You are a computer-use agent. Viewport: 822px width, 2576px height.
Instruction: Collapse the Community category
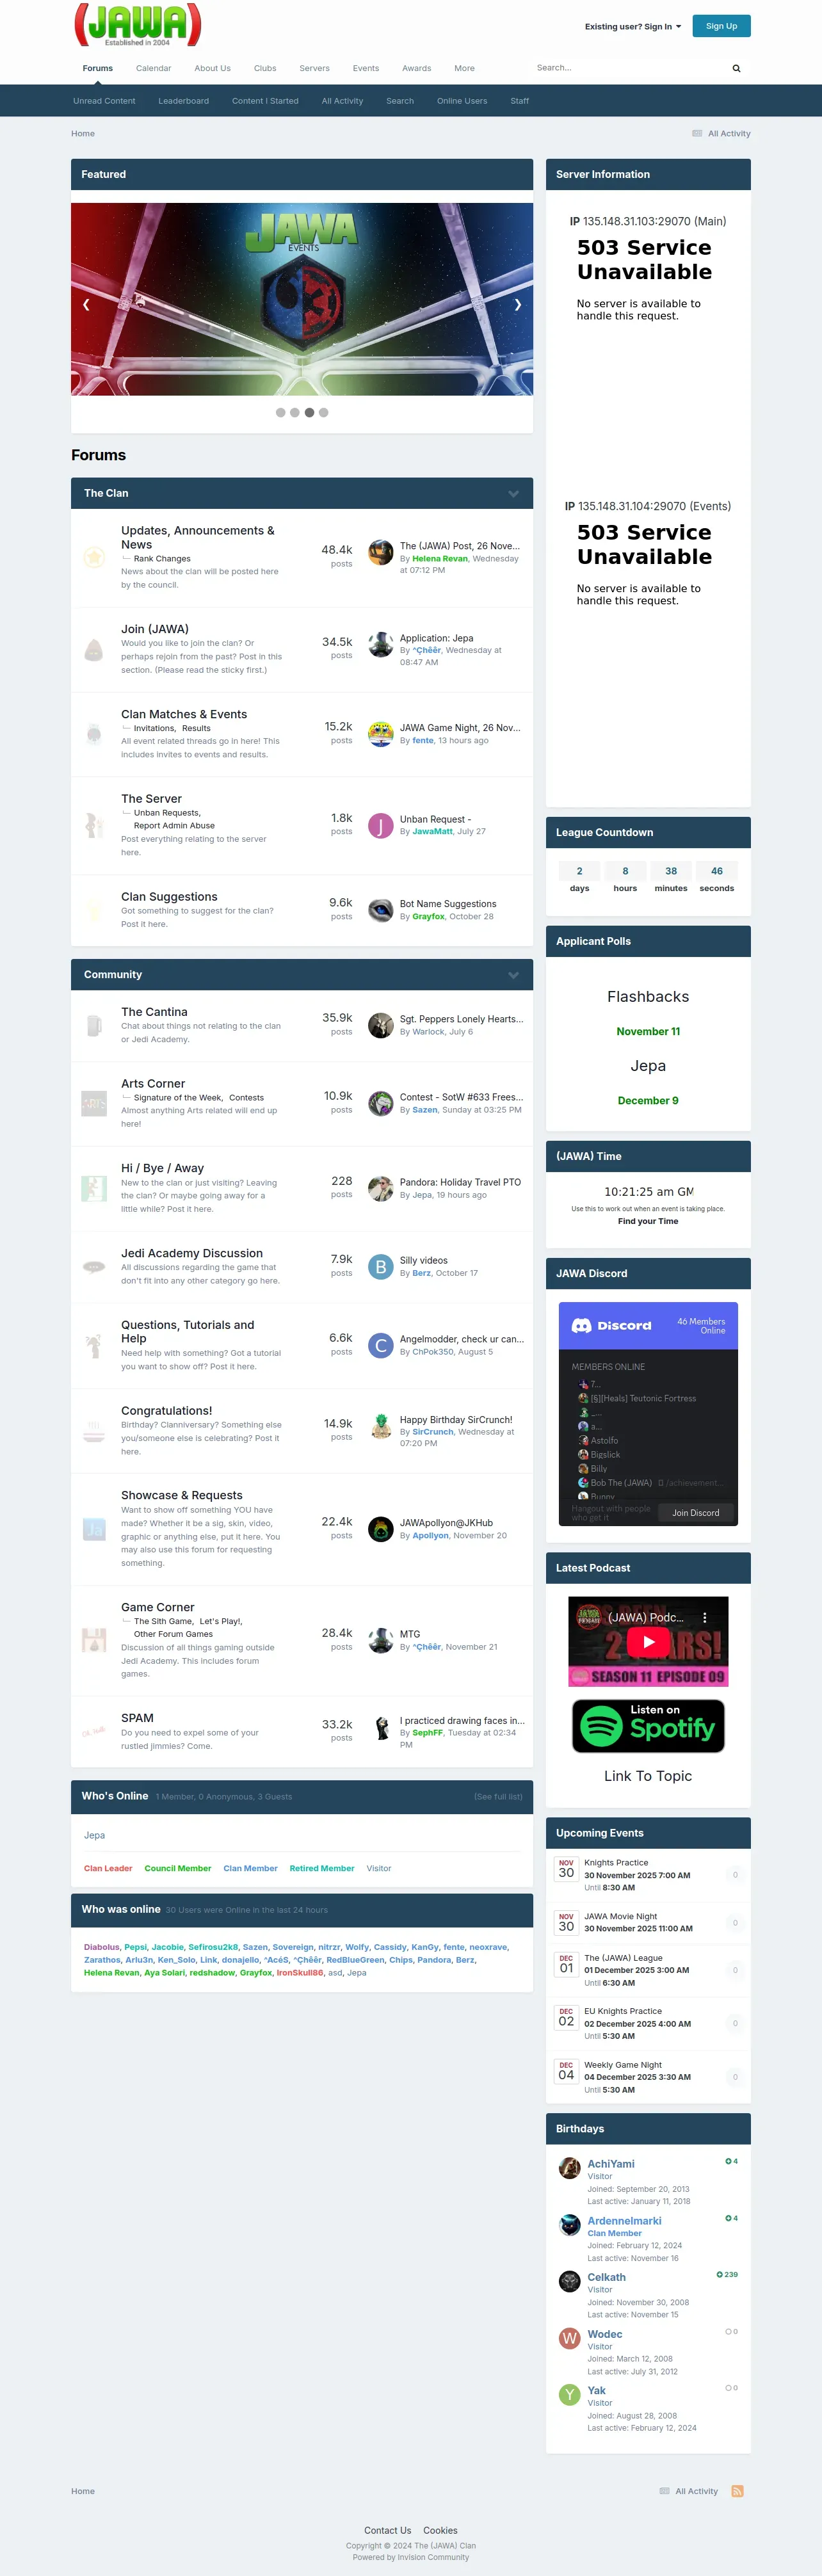(x=513, y=975)
